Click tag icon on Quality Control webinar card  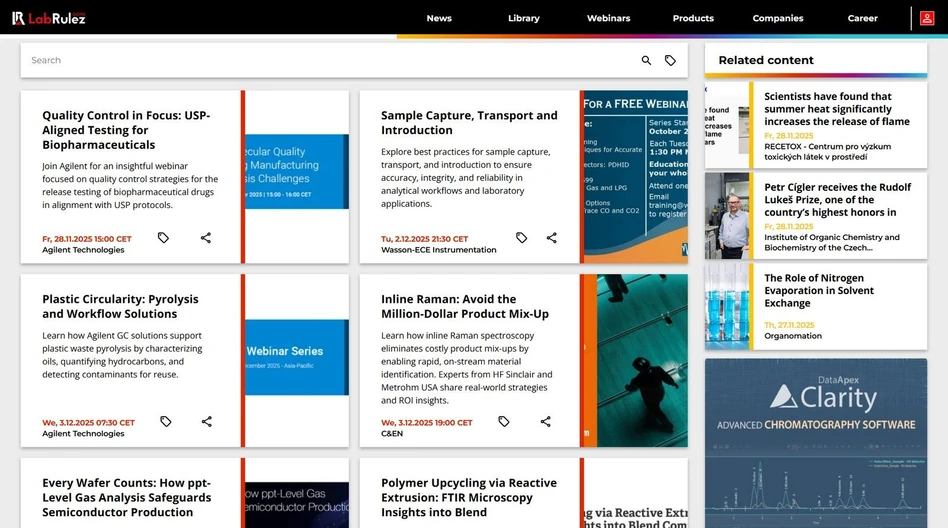pos(163,238)
